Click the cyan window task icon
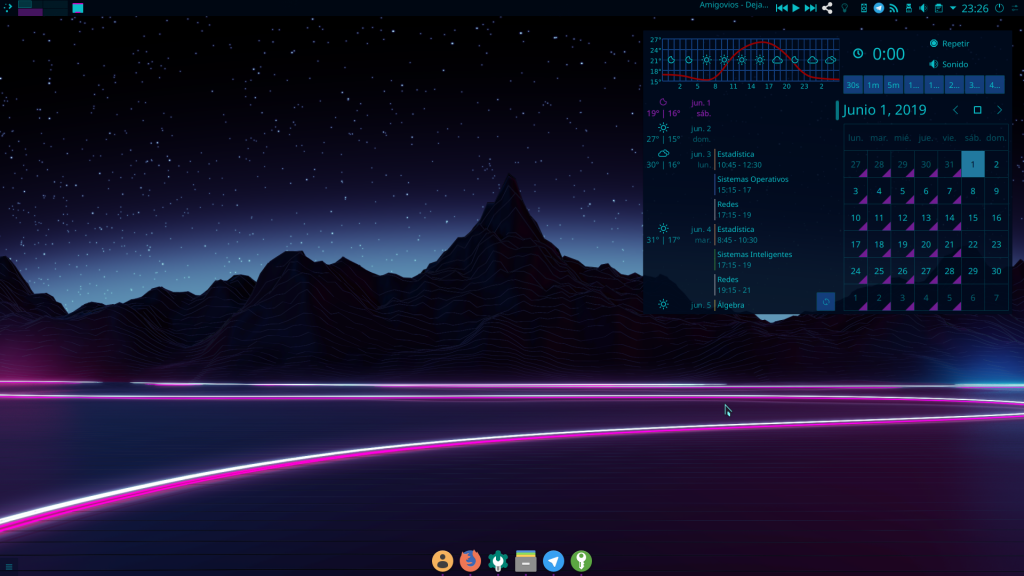 [78, 8]
